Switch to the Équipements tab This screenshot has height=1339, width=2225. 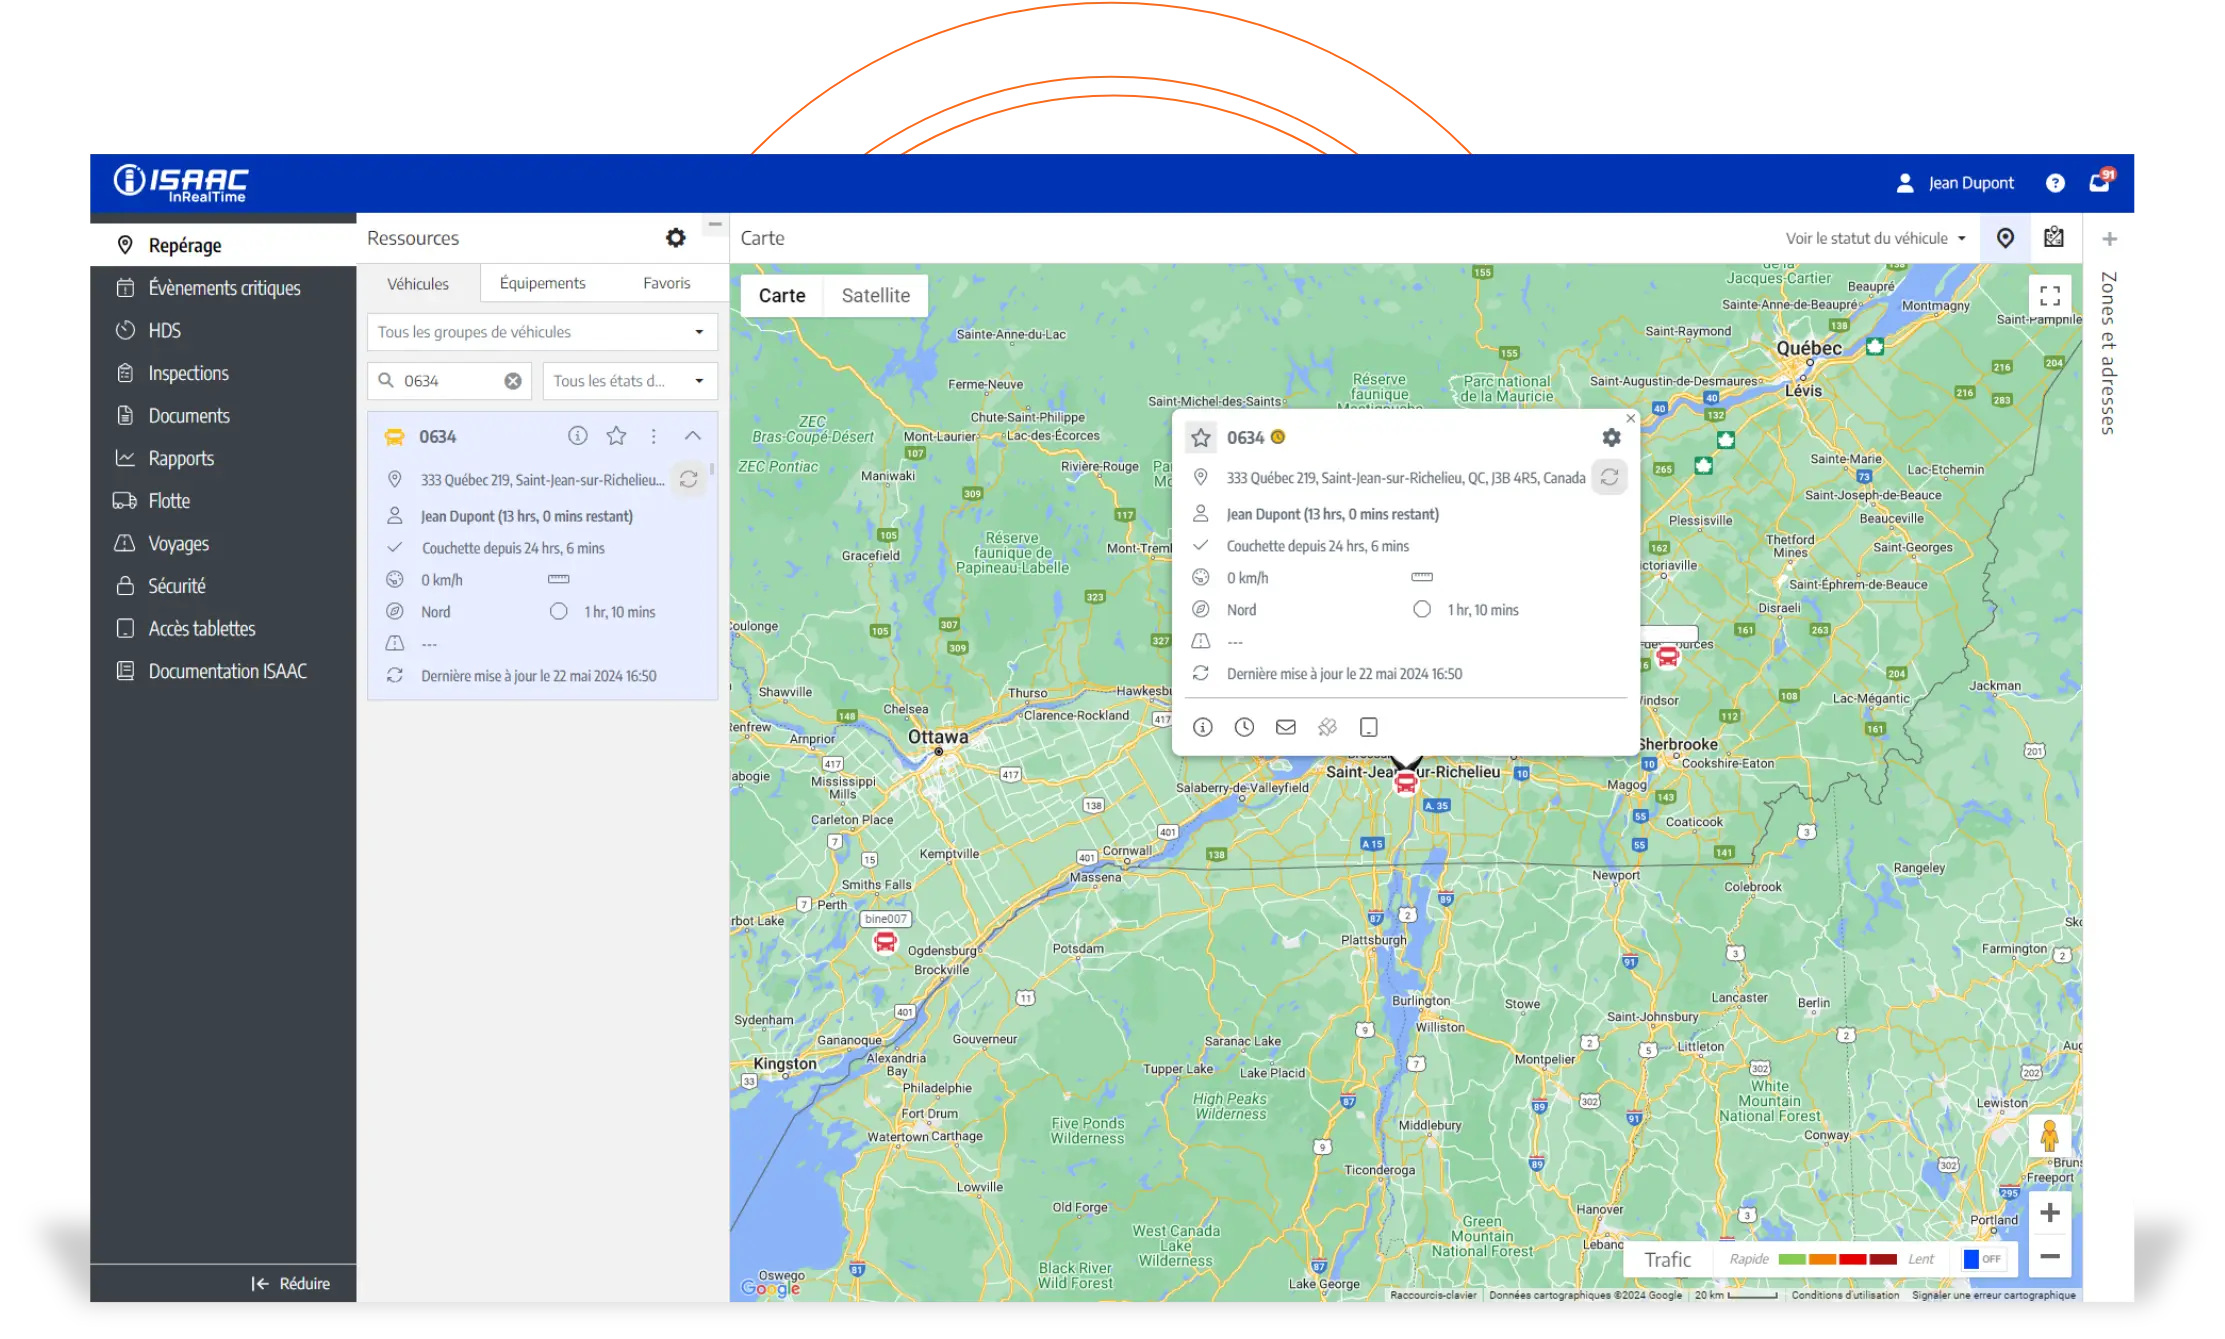pyautogui.click(x=543, y=283)
